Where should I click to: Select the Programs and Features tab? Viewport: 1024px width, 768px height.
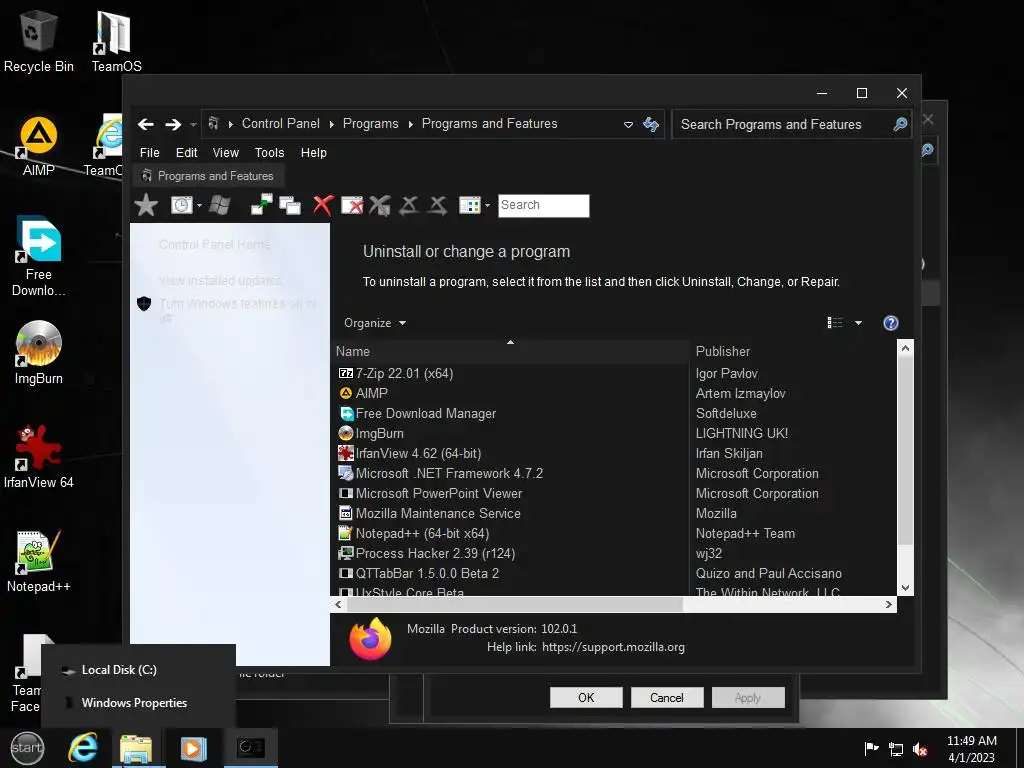pos(208,176)
